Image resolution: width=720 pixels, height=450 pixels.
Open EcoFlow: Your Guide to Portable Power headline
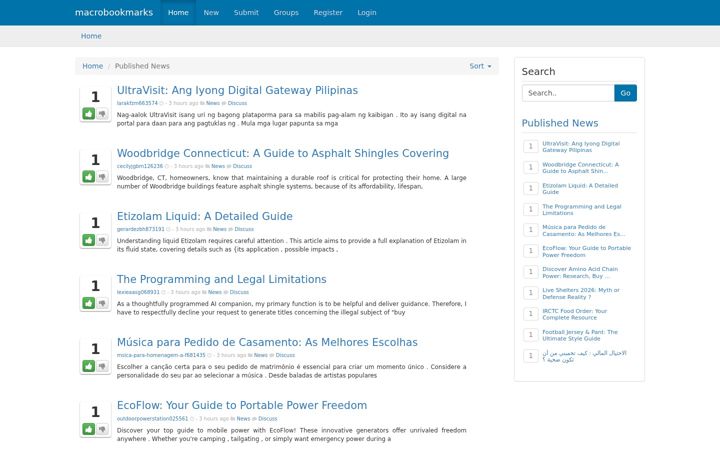pyautogui.click(x=242, y=405)
